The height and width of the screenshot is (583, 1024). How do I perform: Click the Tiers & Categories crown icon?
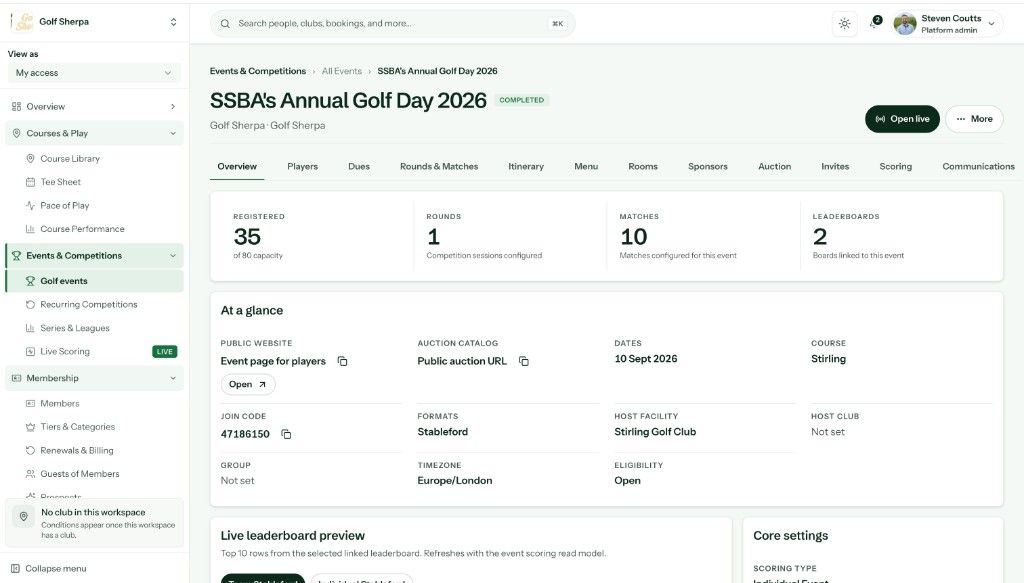tap(30, 427)
